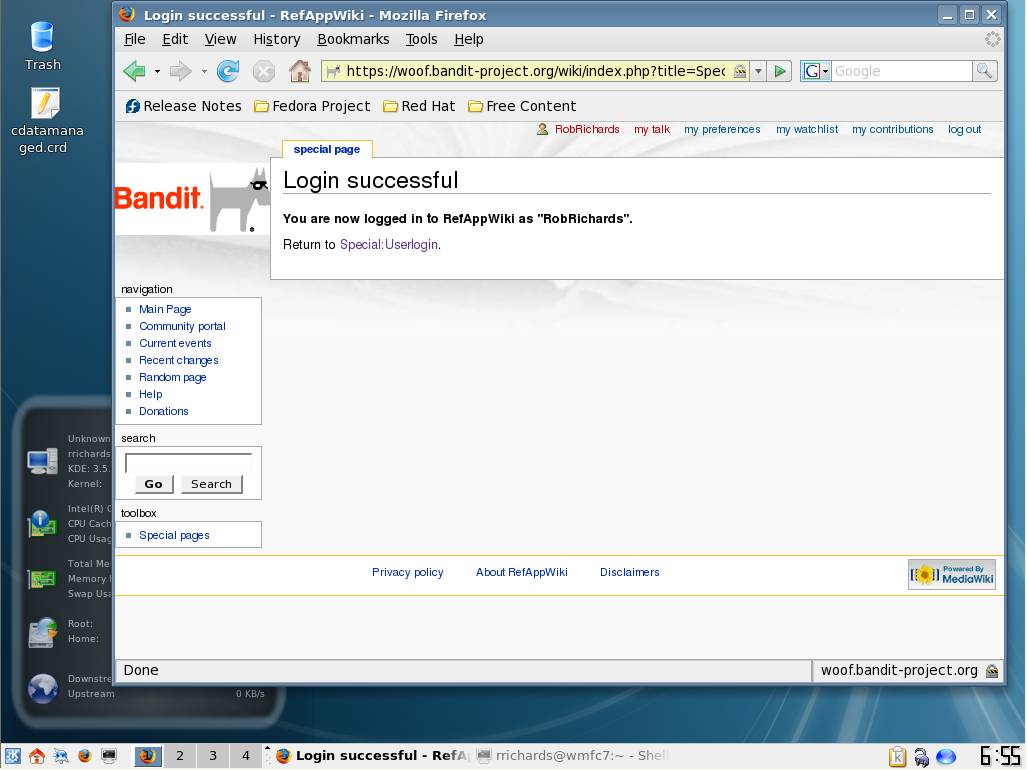
Task: Click the RobRichards user icon
Action: pos(542,130)
